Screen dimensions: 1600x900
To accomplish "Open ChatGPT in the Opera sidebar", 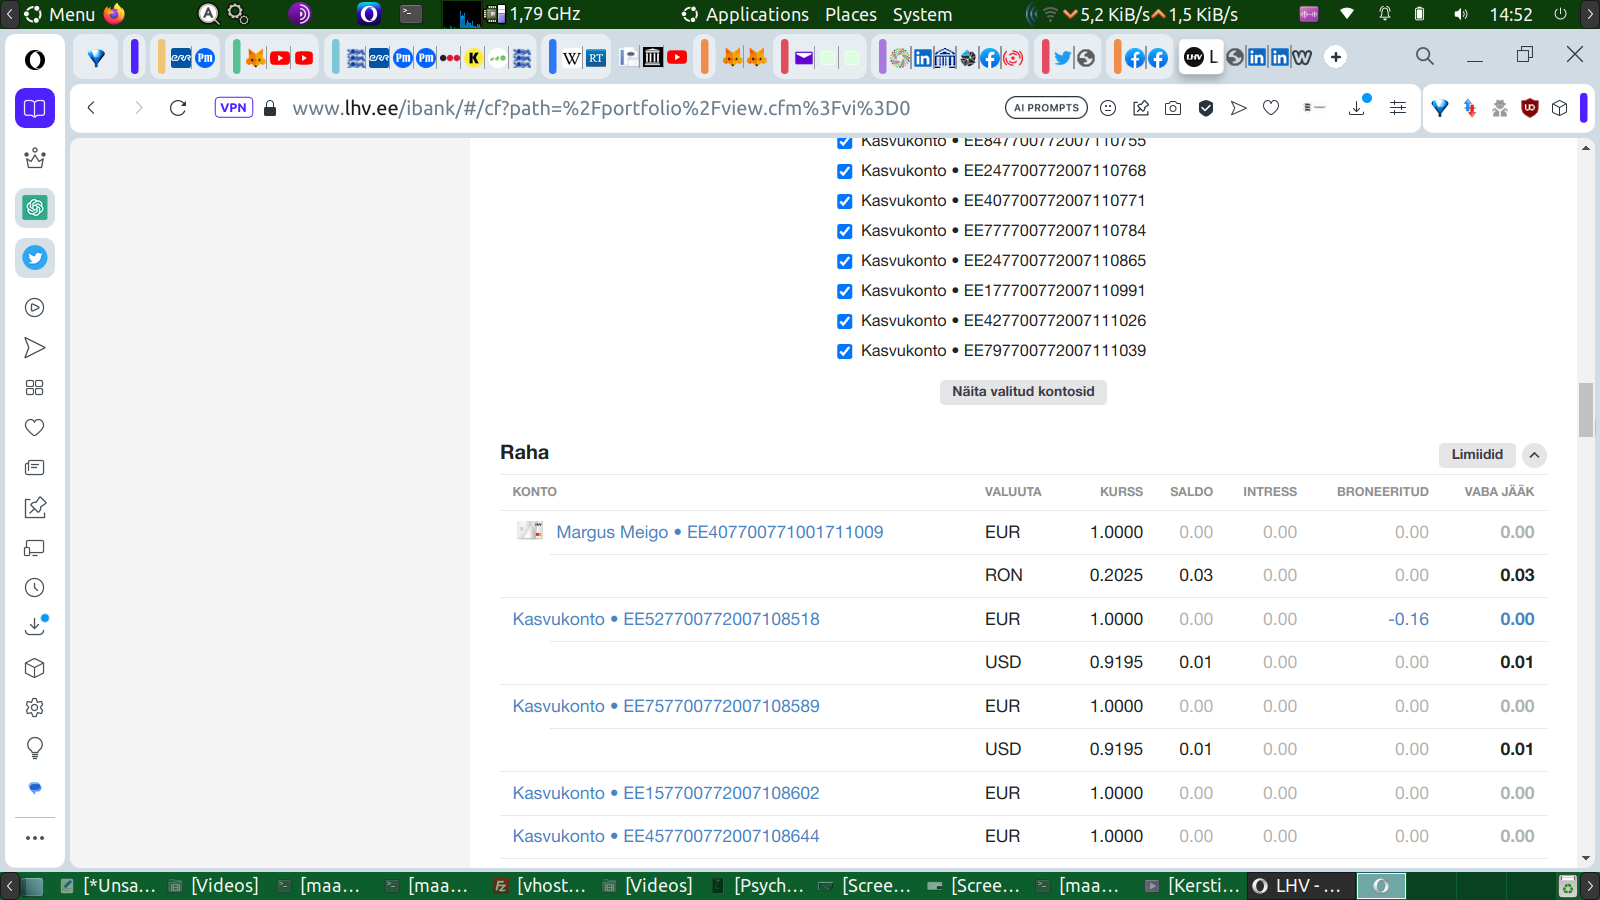I will click(x=35, y=208).
